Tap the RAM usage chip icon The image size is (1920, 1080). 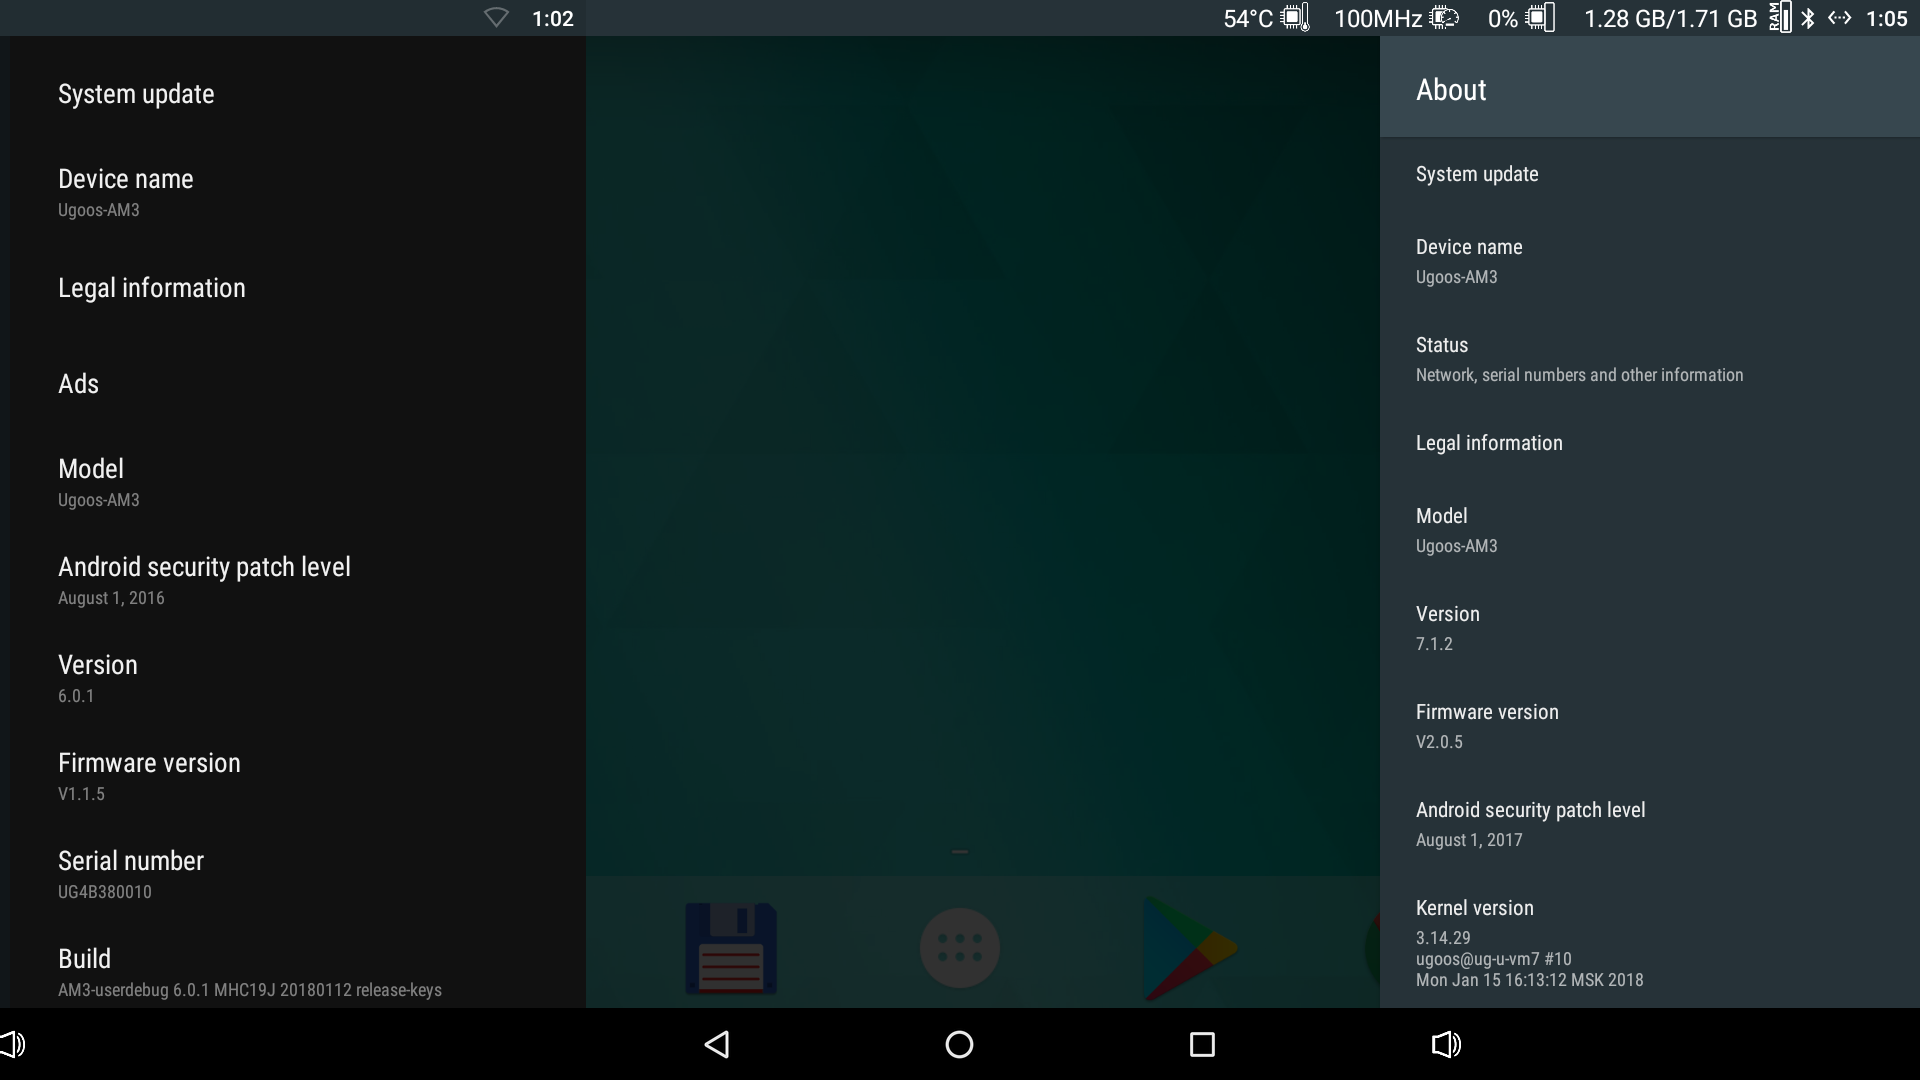pyautogui.click(x=1780, y=18)
